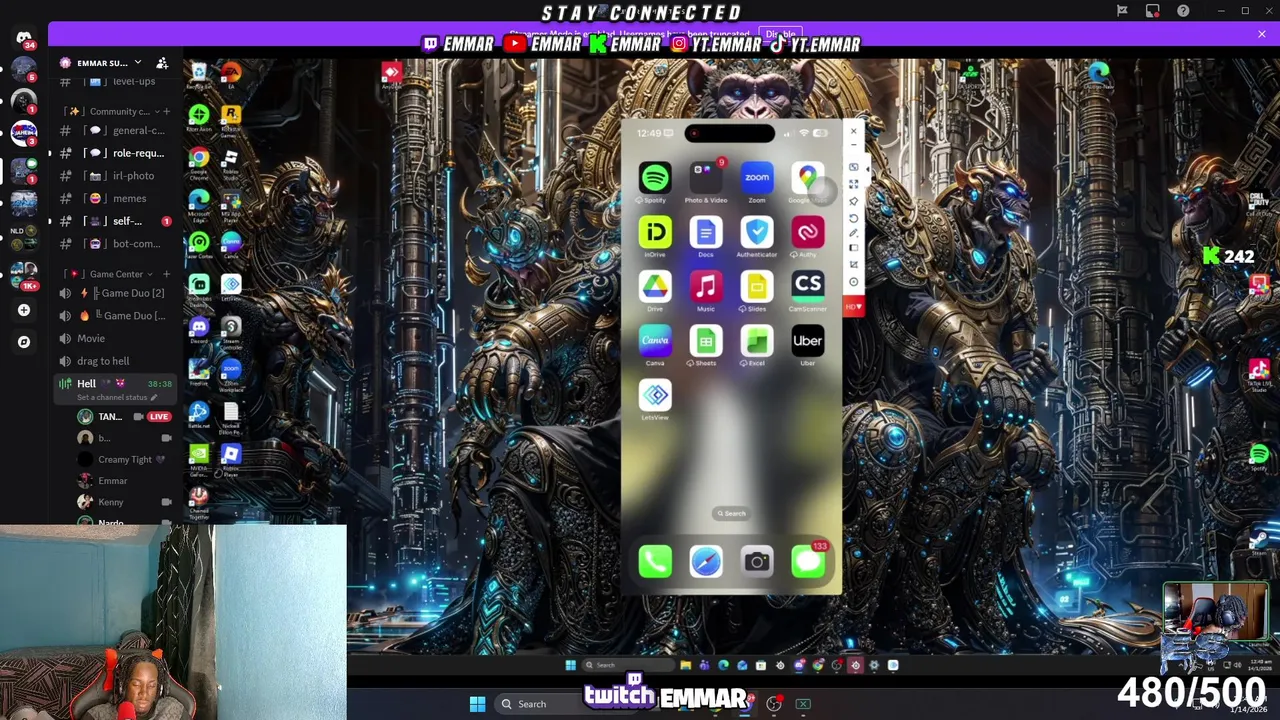
Task: Click the invite people icon in the server header
Action: [162, 63]
